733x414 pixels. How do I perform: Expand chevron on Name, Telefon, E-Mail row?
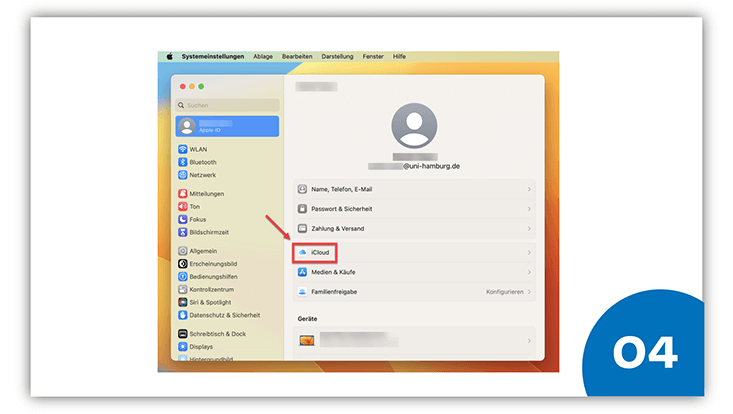(x=529, y=189)
